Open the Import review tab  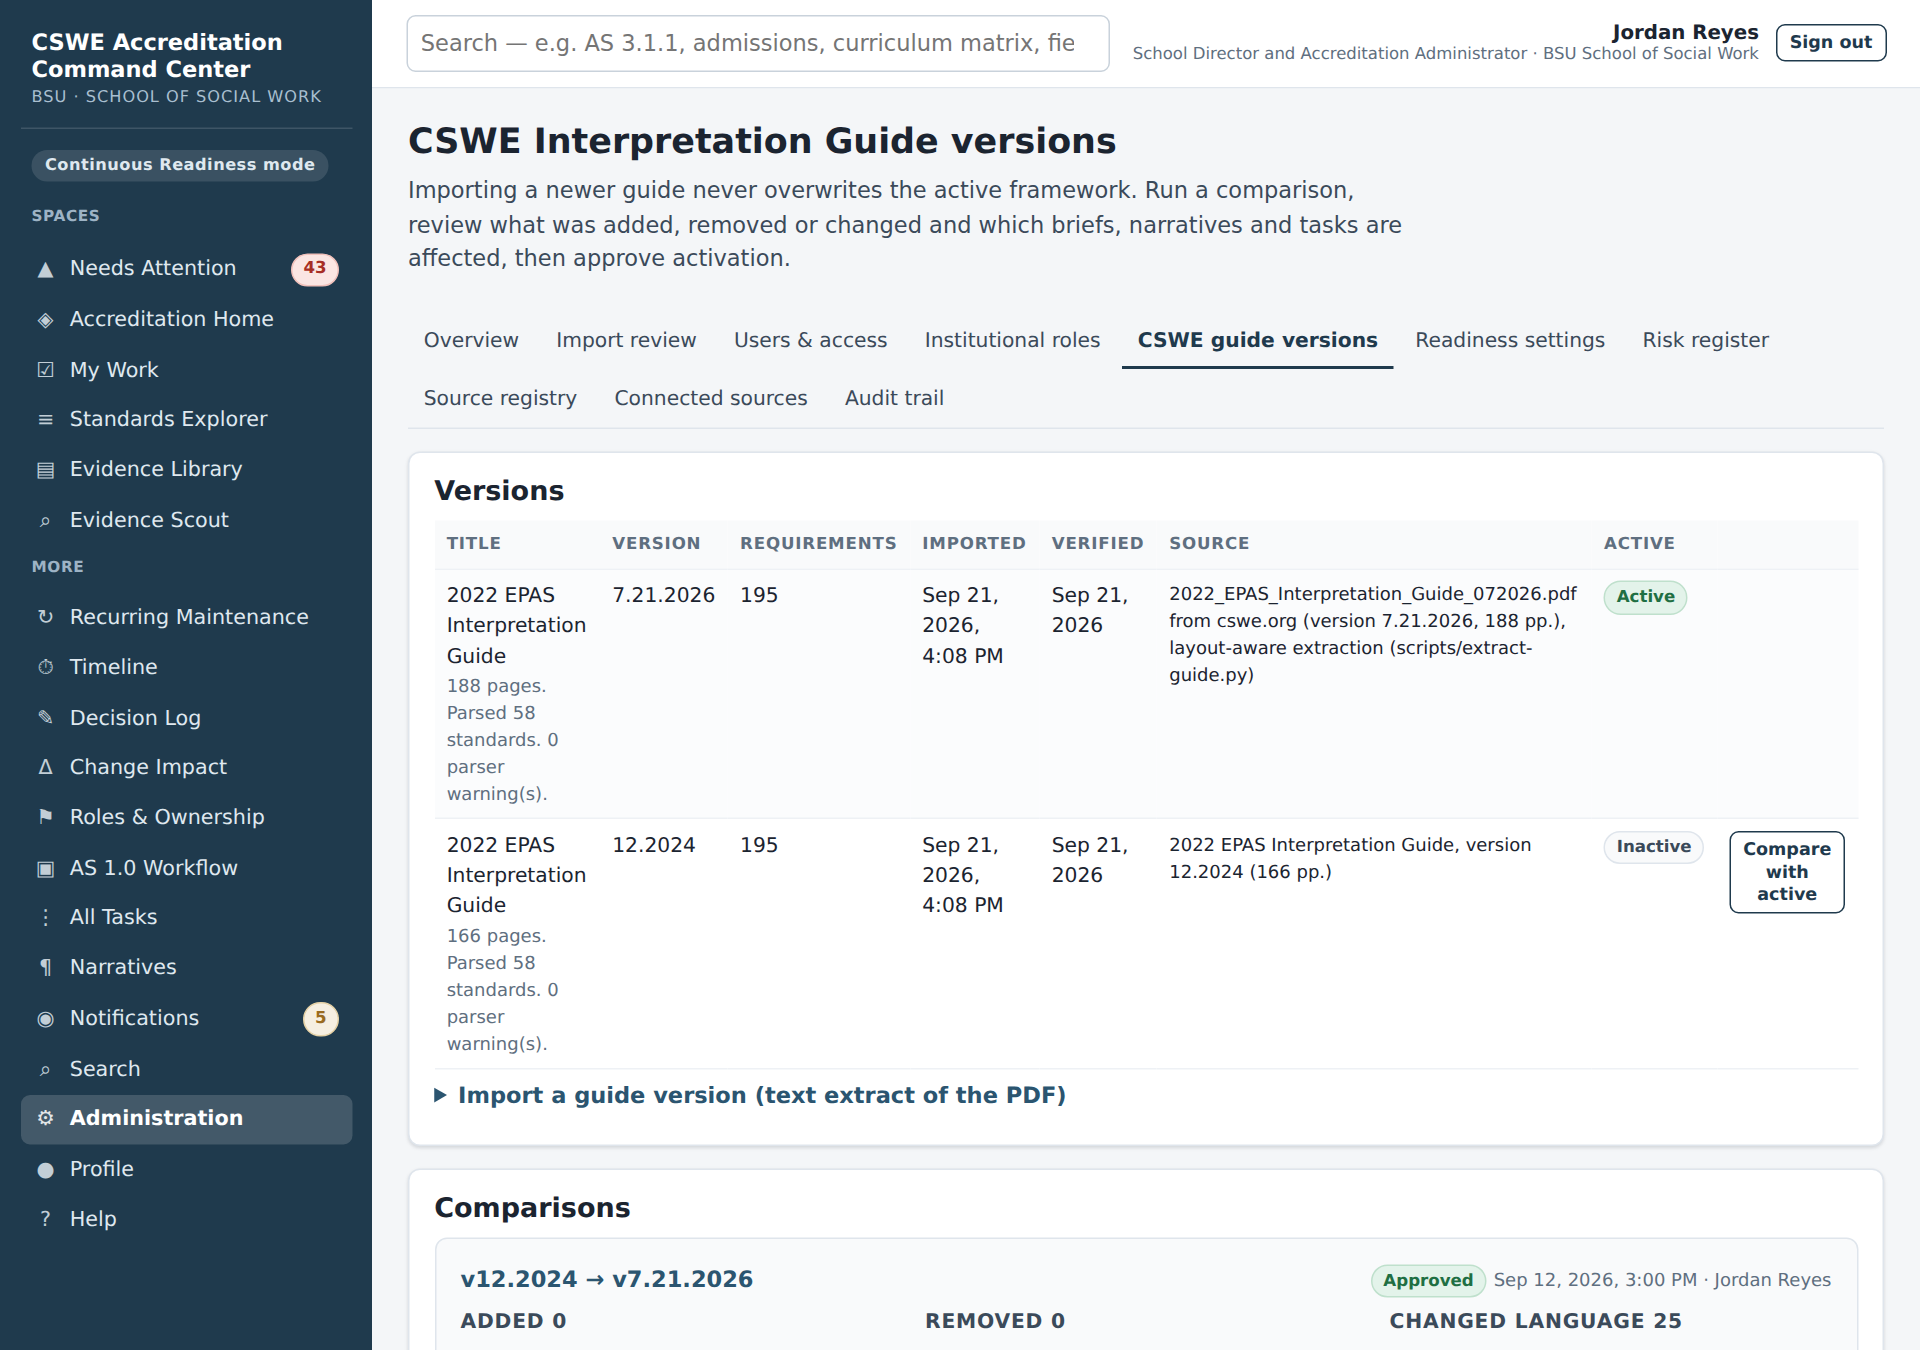pos(626,340)
